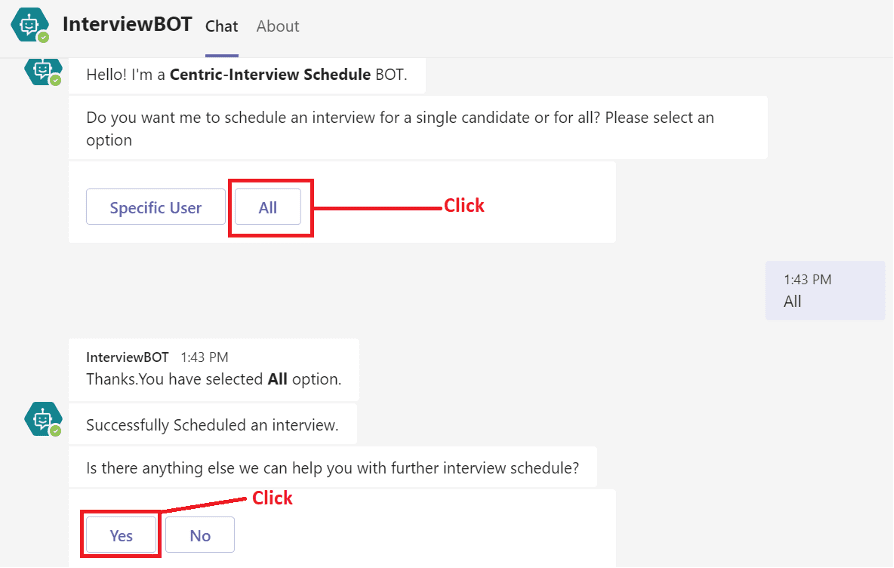Screen dimensions: 894x568
Task: Open the Chat tab
Action: [x=221, y=27]
